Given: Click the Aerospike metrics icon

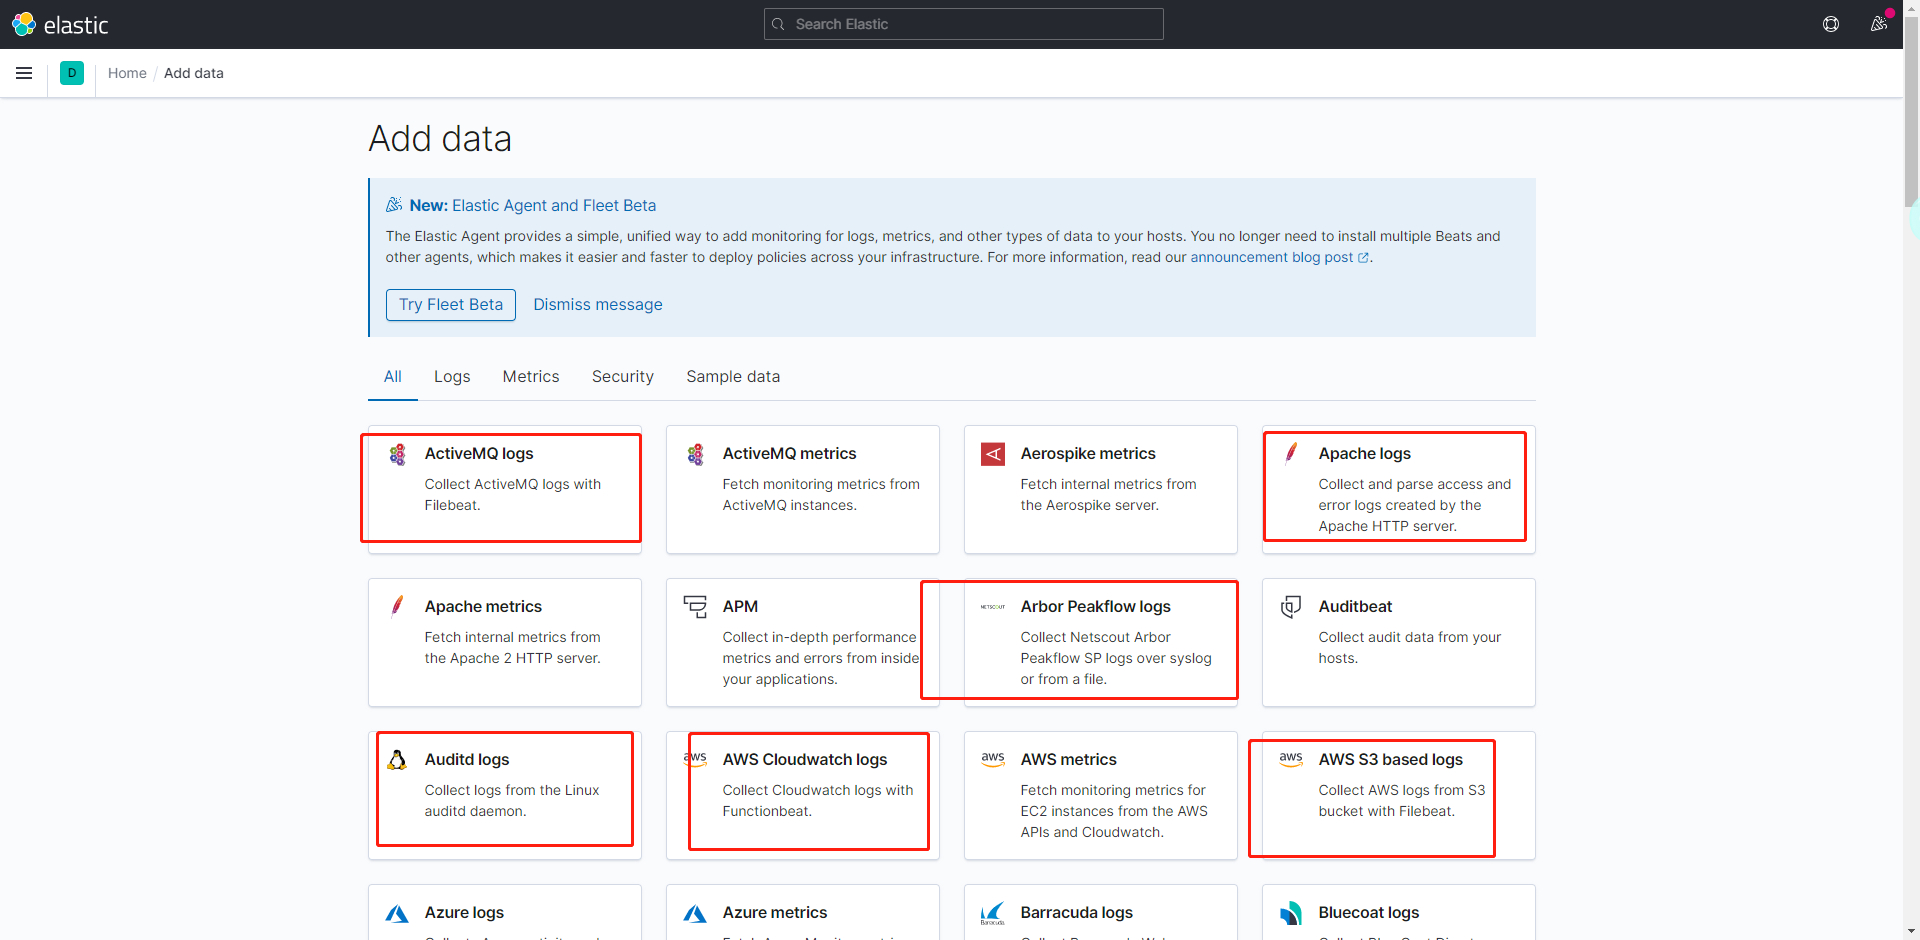Looking at the screenshot, I should click(x=993, y=454).
